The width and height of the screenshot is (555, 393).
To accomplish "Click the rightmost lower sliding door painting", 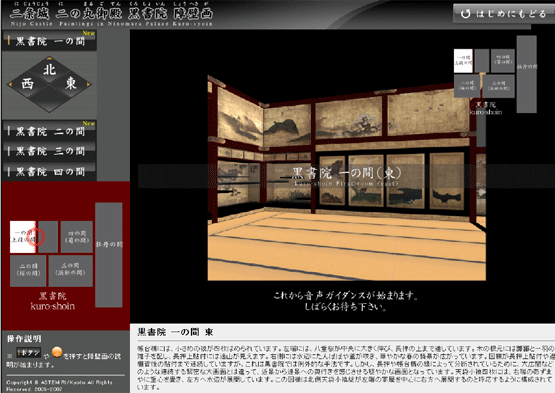I will click(447, 181).
